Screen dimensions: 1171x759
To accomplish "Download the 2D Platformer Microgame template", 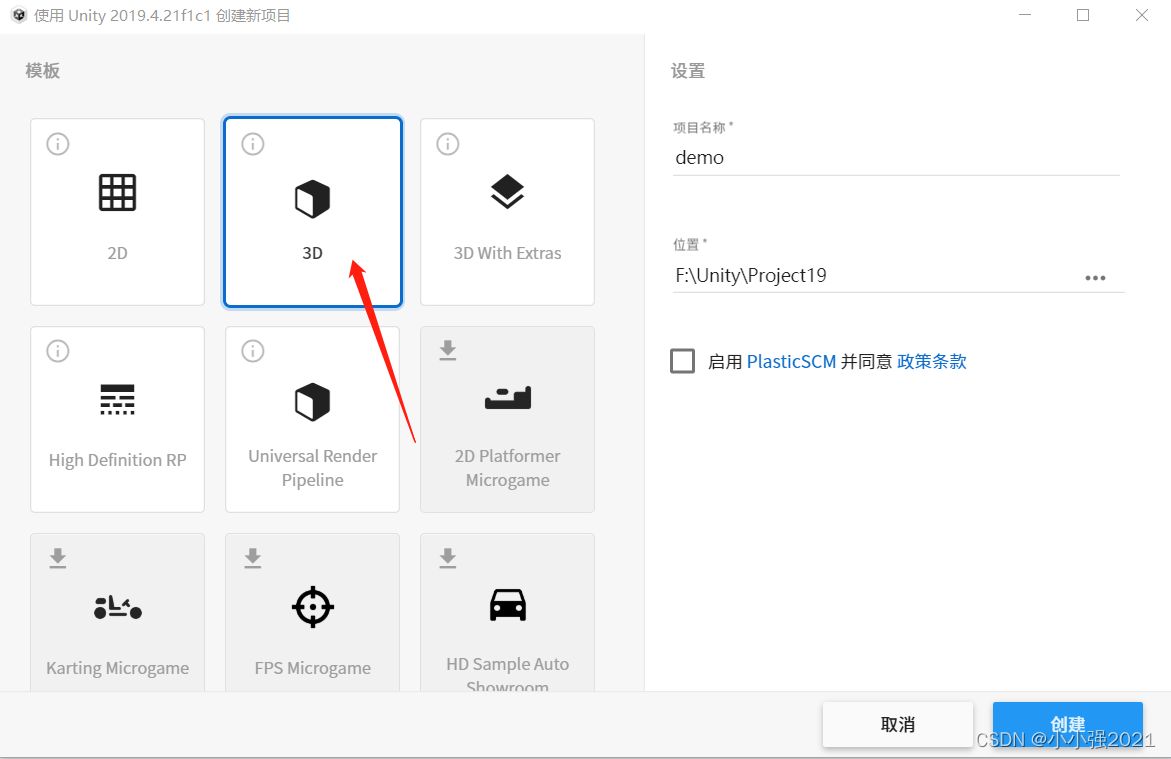I will (447, 350).
